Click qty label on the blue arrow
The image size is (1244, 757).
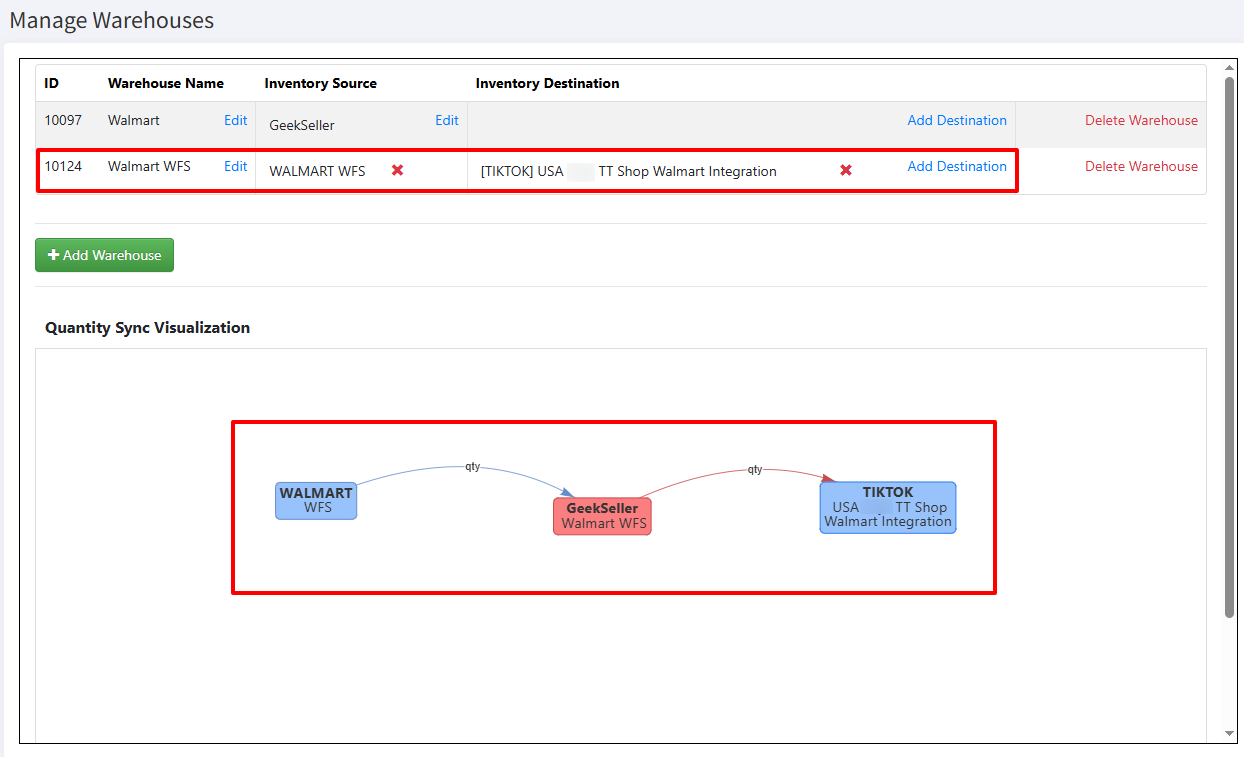pyautogui.click(x=473, y=466)
